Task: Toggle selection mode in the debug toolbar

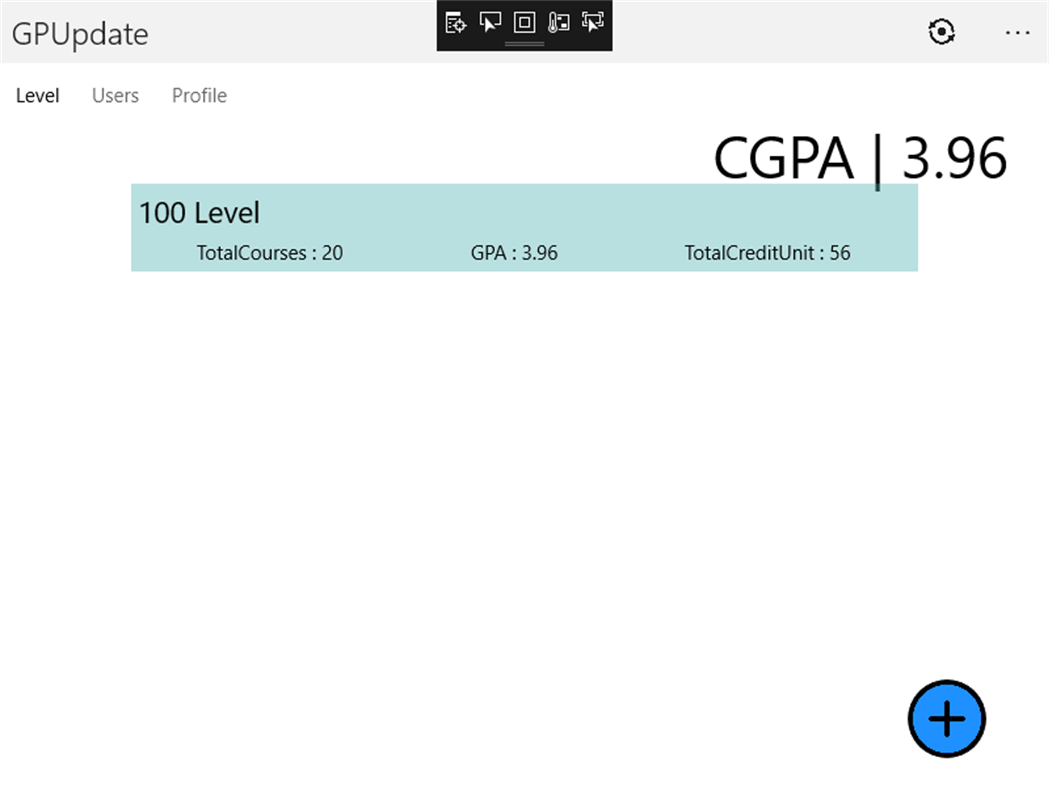Action: coord(489,23)
